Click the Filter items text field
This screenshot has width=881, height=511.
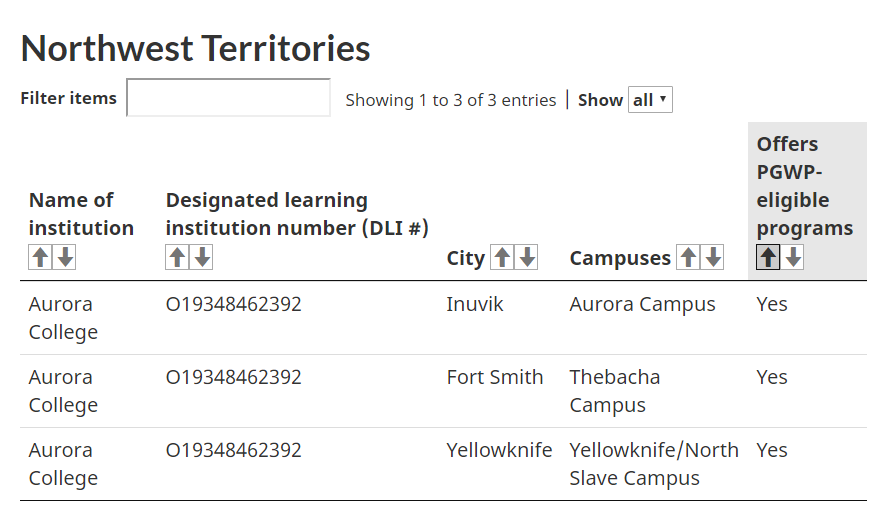[228, 98]
